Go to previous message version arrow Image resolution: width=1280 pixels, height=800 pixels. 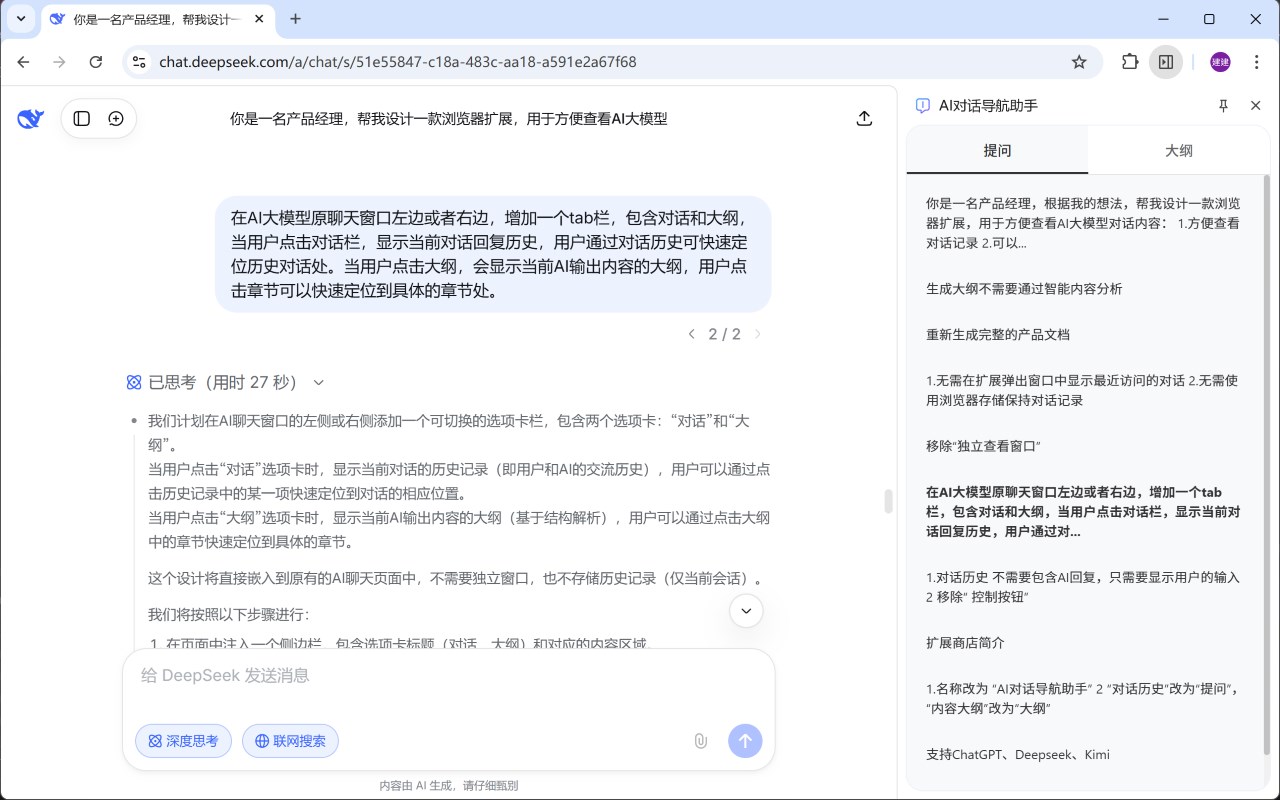click(x=691, y=334)
